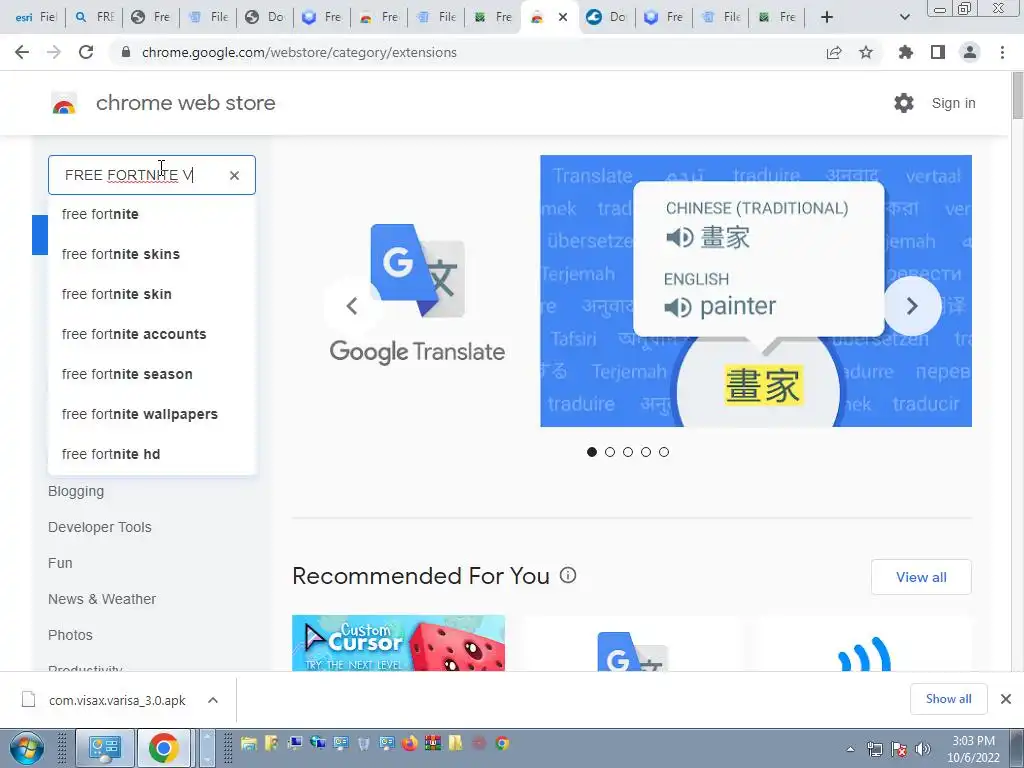The image size is (1024, 768).
Task: Clear the search box with the X icon
Action: click(234, 175)
